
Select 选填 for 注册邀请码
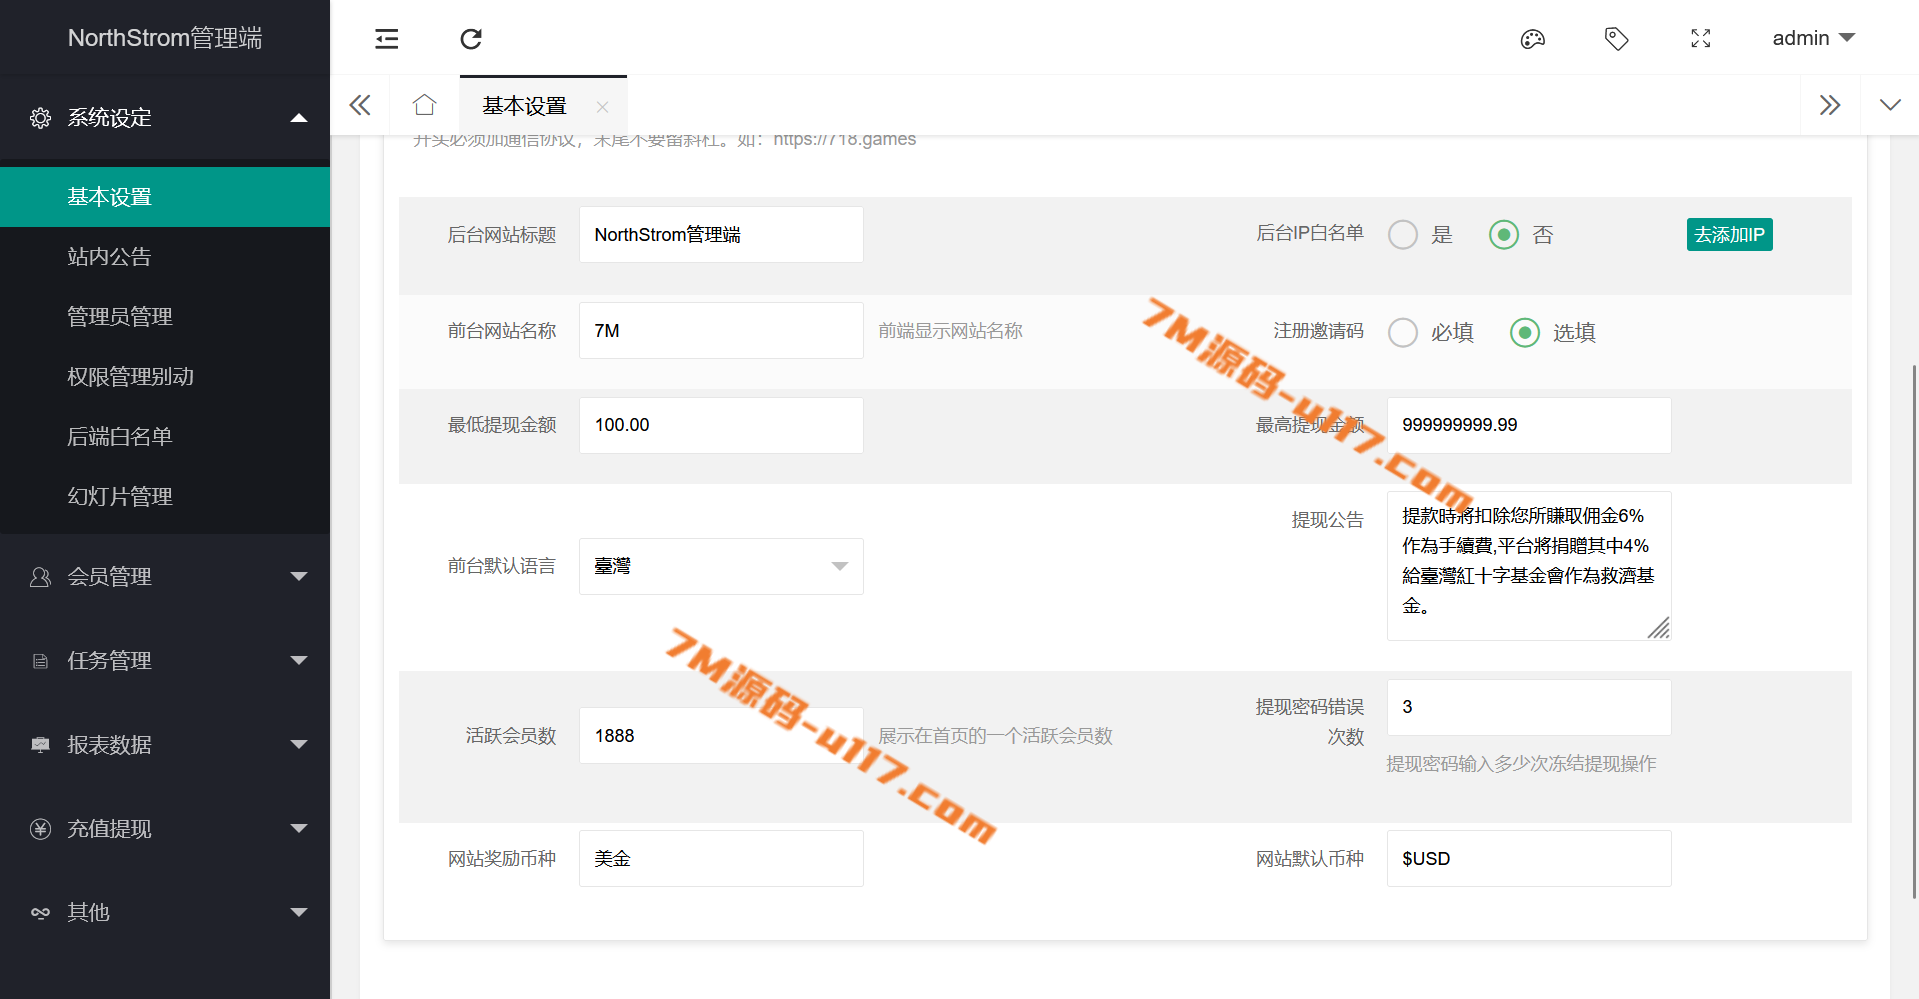pyautogui.click(x=1524, y=332)
